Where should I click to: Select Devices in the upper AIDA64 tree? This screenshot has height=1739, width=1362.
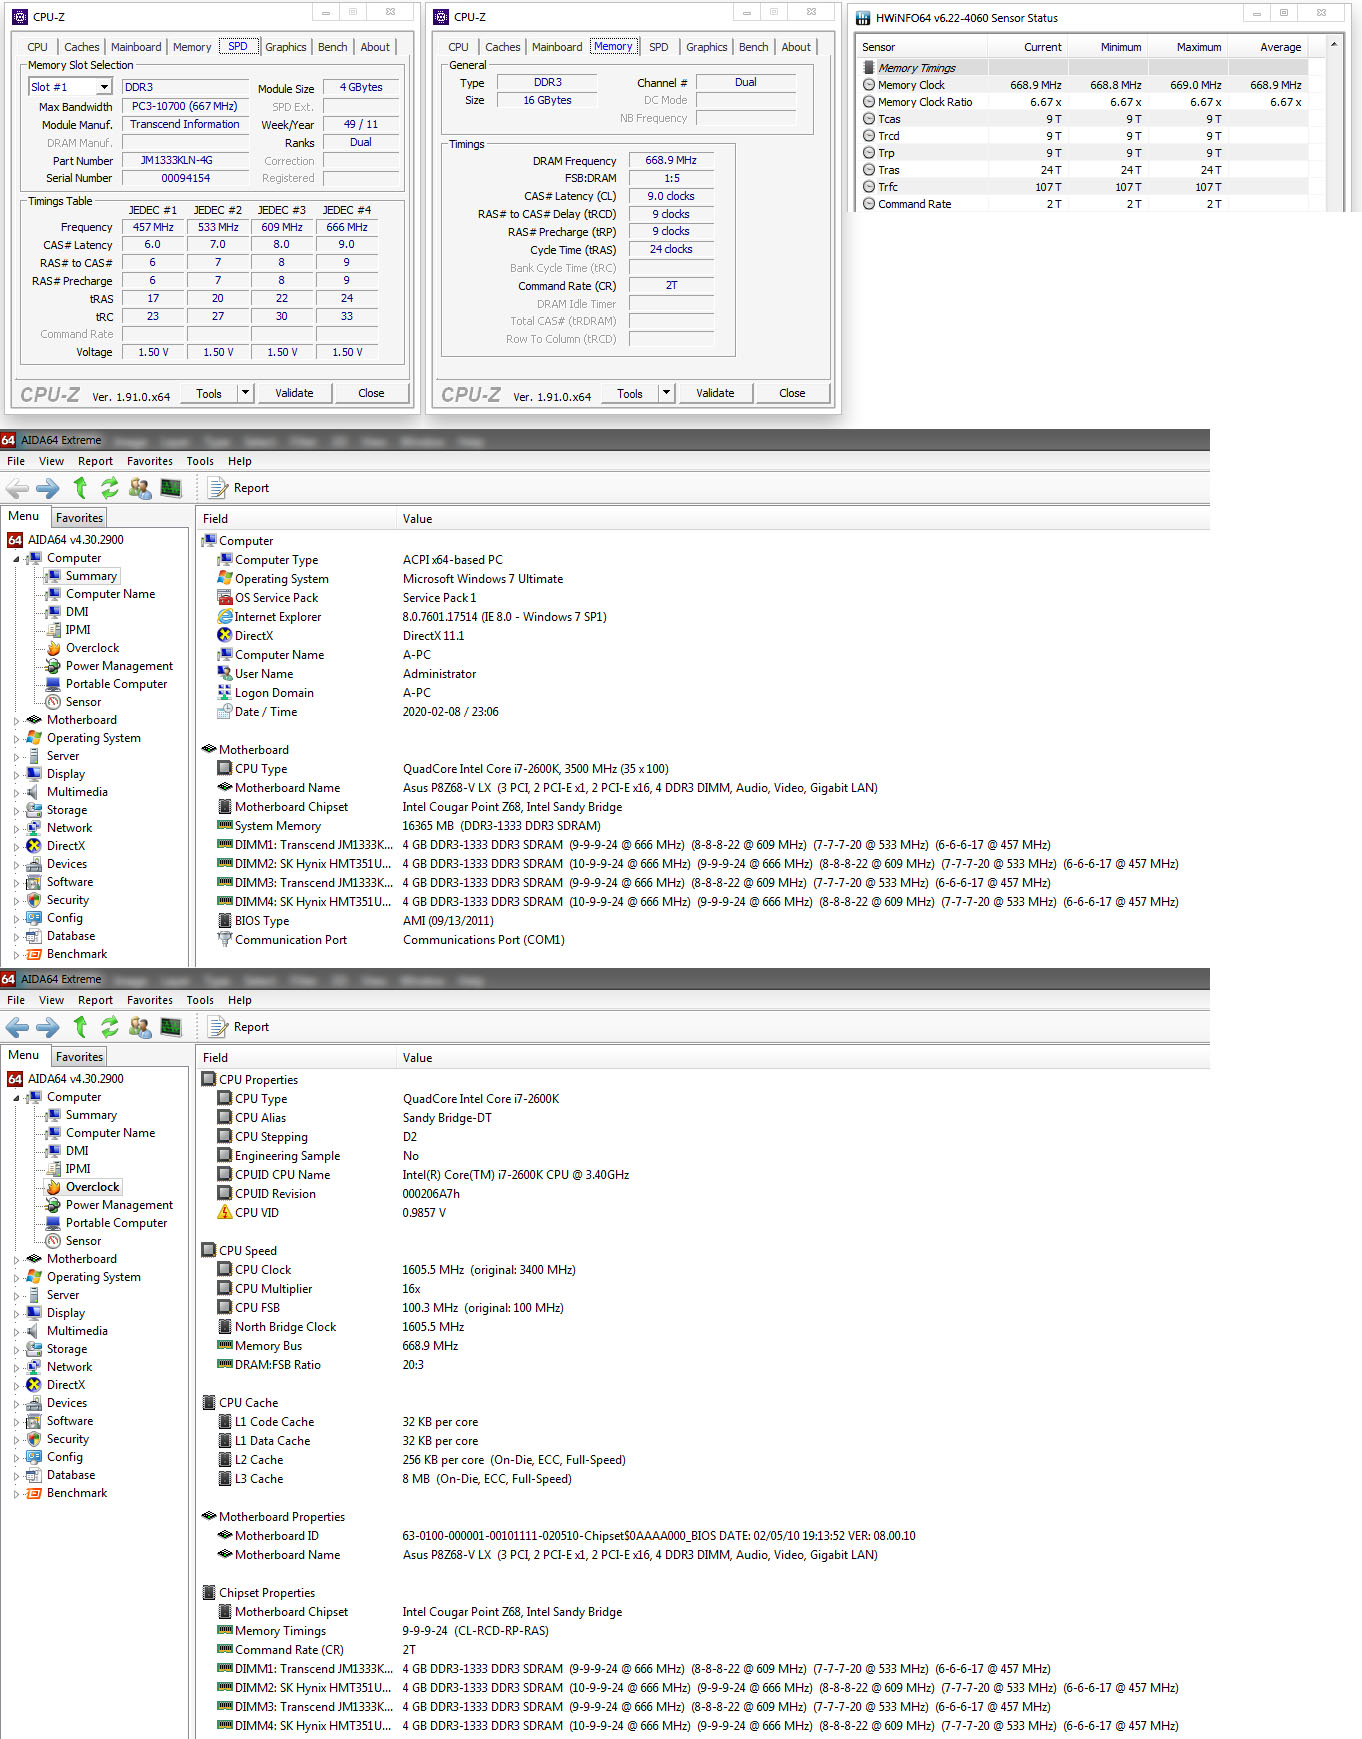67,864
